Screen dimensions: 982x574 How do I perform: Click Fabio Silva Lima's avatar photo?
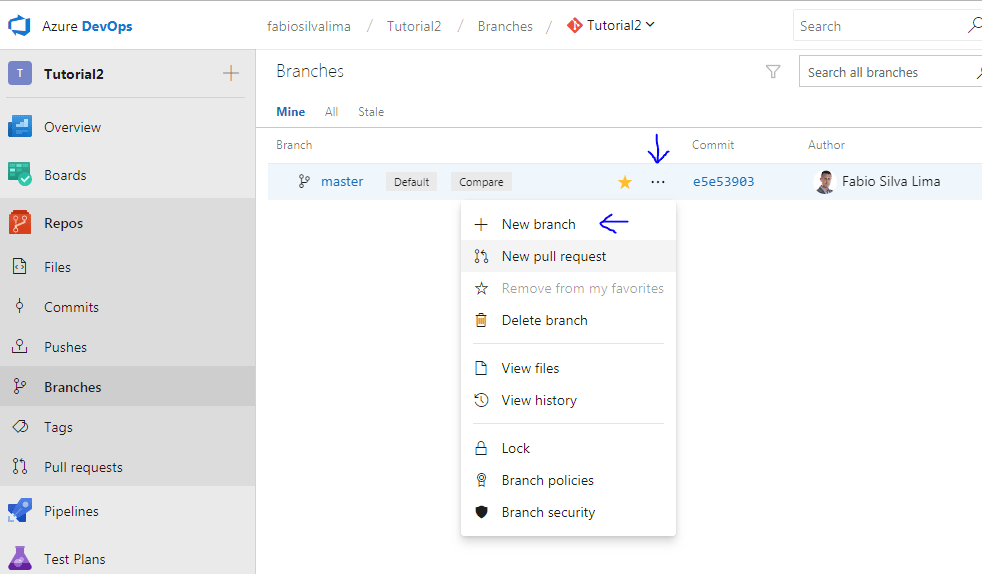pyautogui.click(x=825, y=182)
